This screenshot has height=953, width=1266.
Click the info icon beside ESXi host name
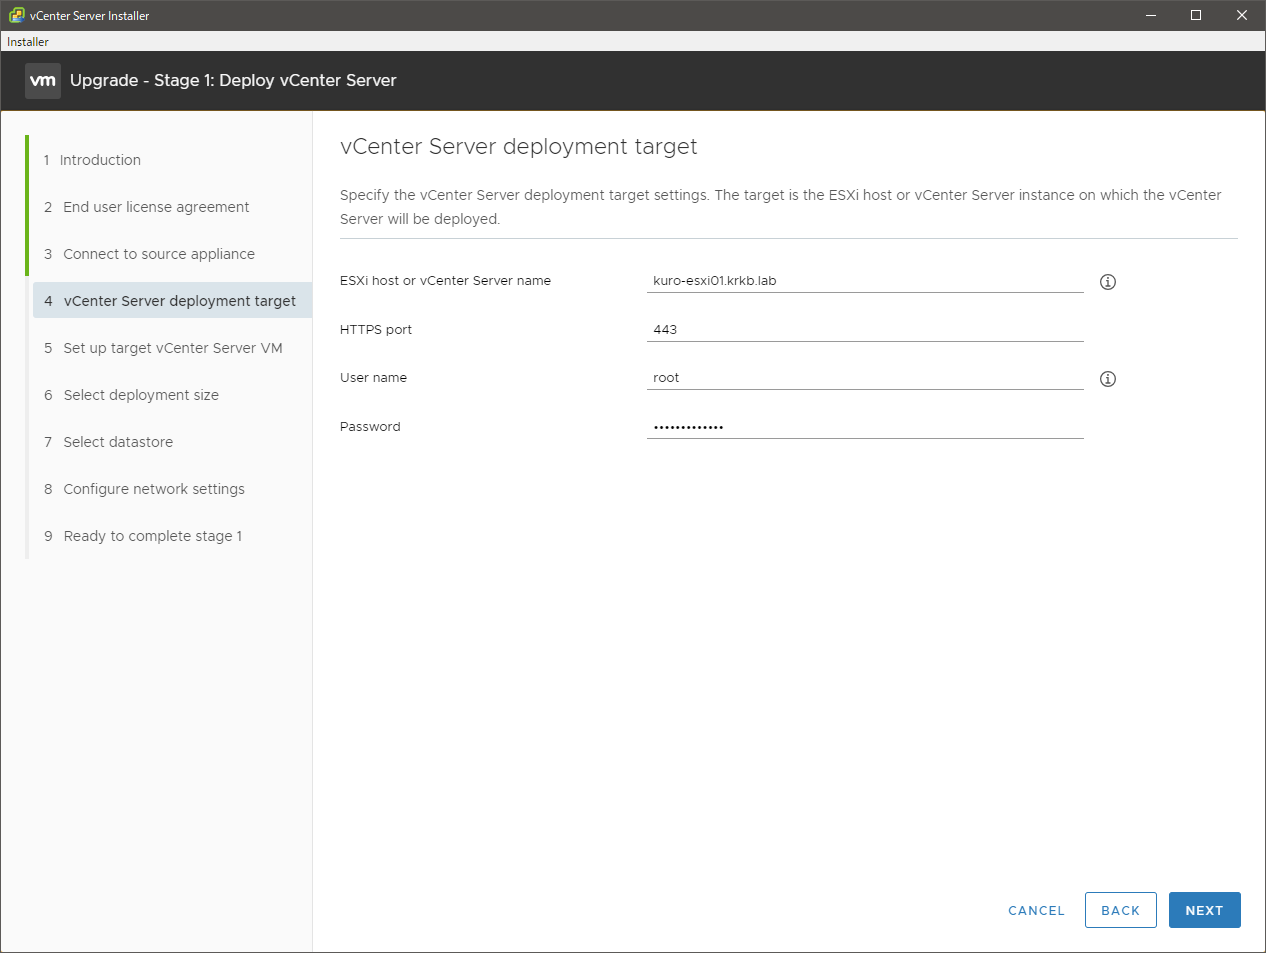click(1107, 282)
